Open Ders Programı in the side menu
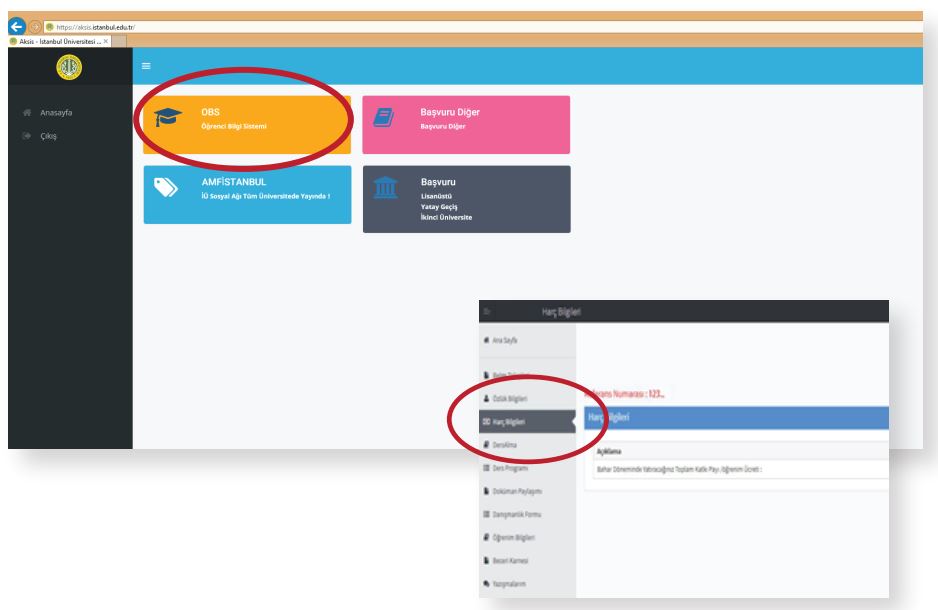The image size is (938, 610). click(505, 468)
